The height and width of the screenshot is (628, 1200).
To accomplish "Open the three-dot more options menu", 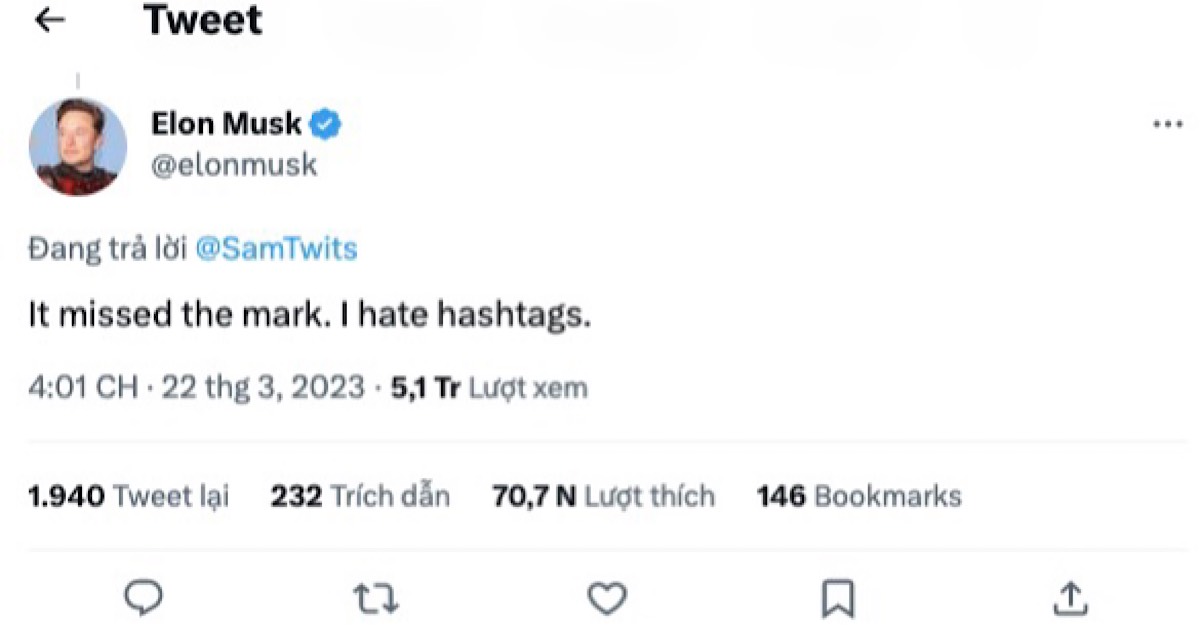I will click(1167, 125).
